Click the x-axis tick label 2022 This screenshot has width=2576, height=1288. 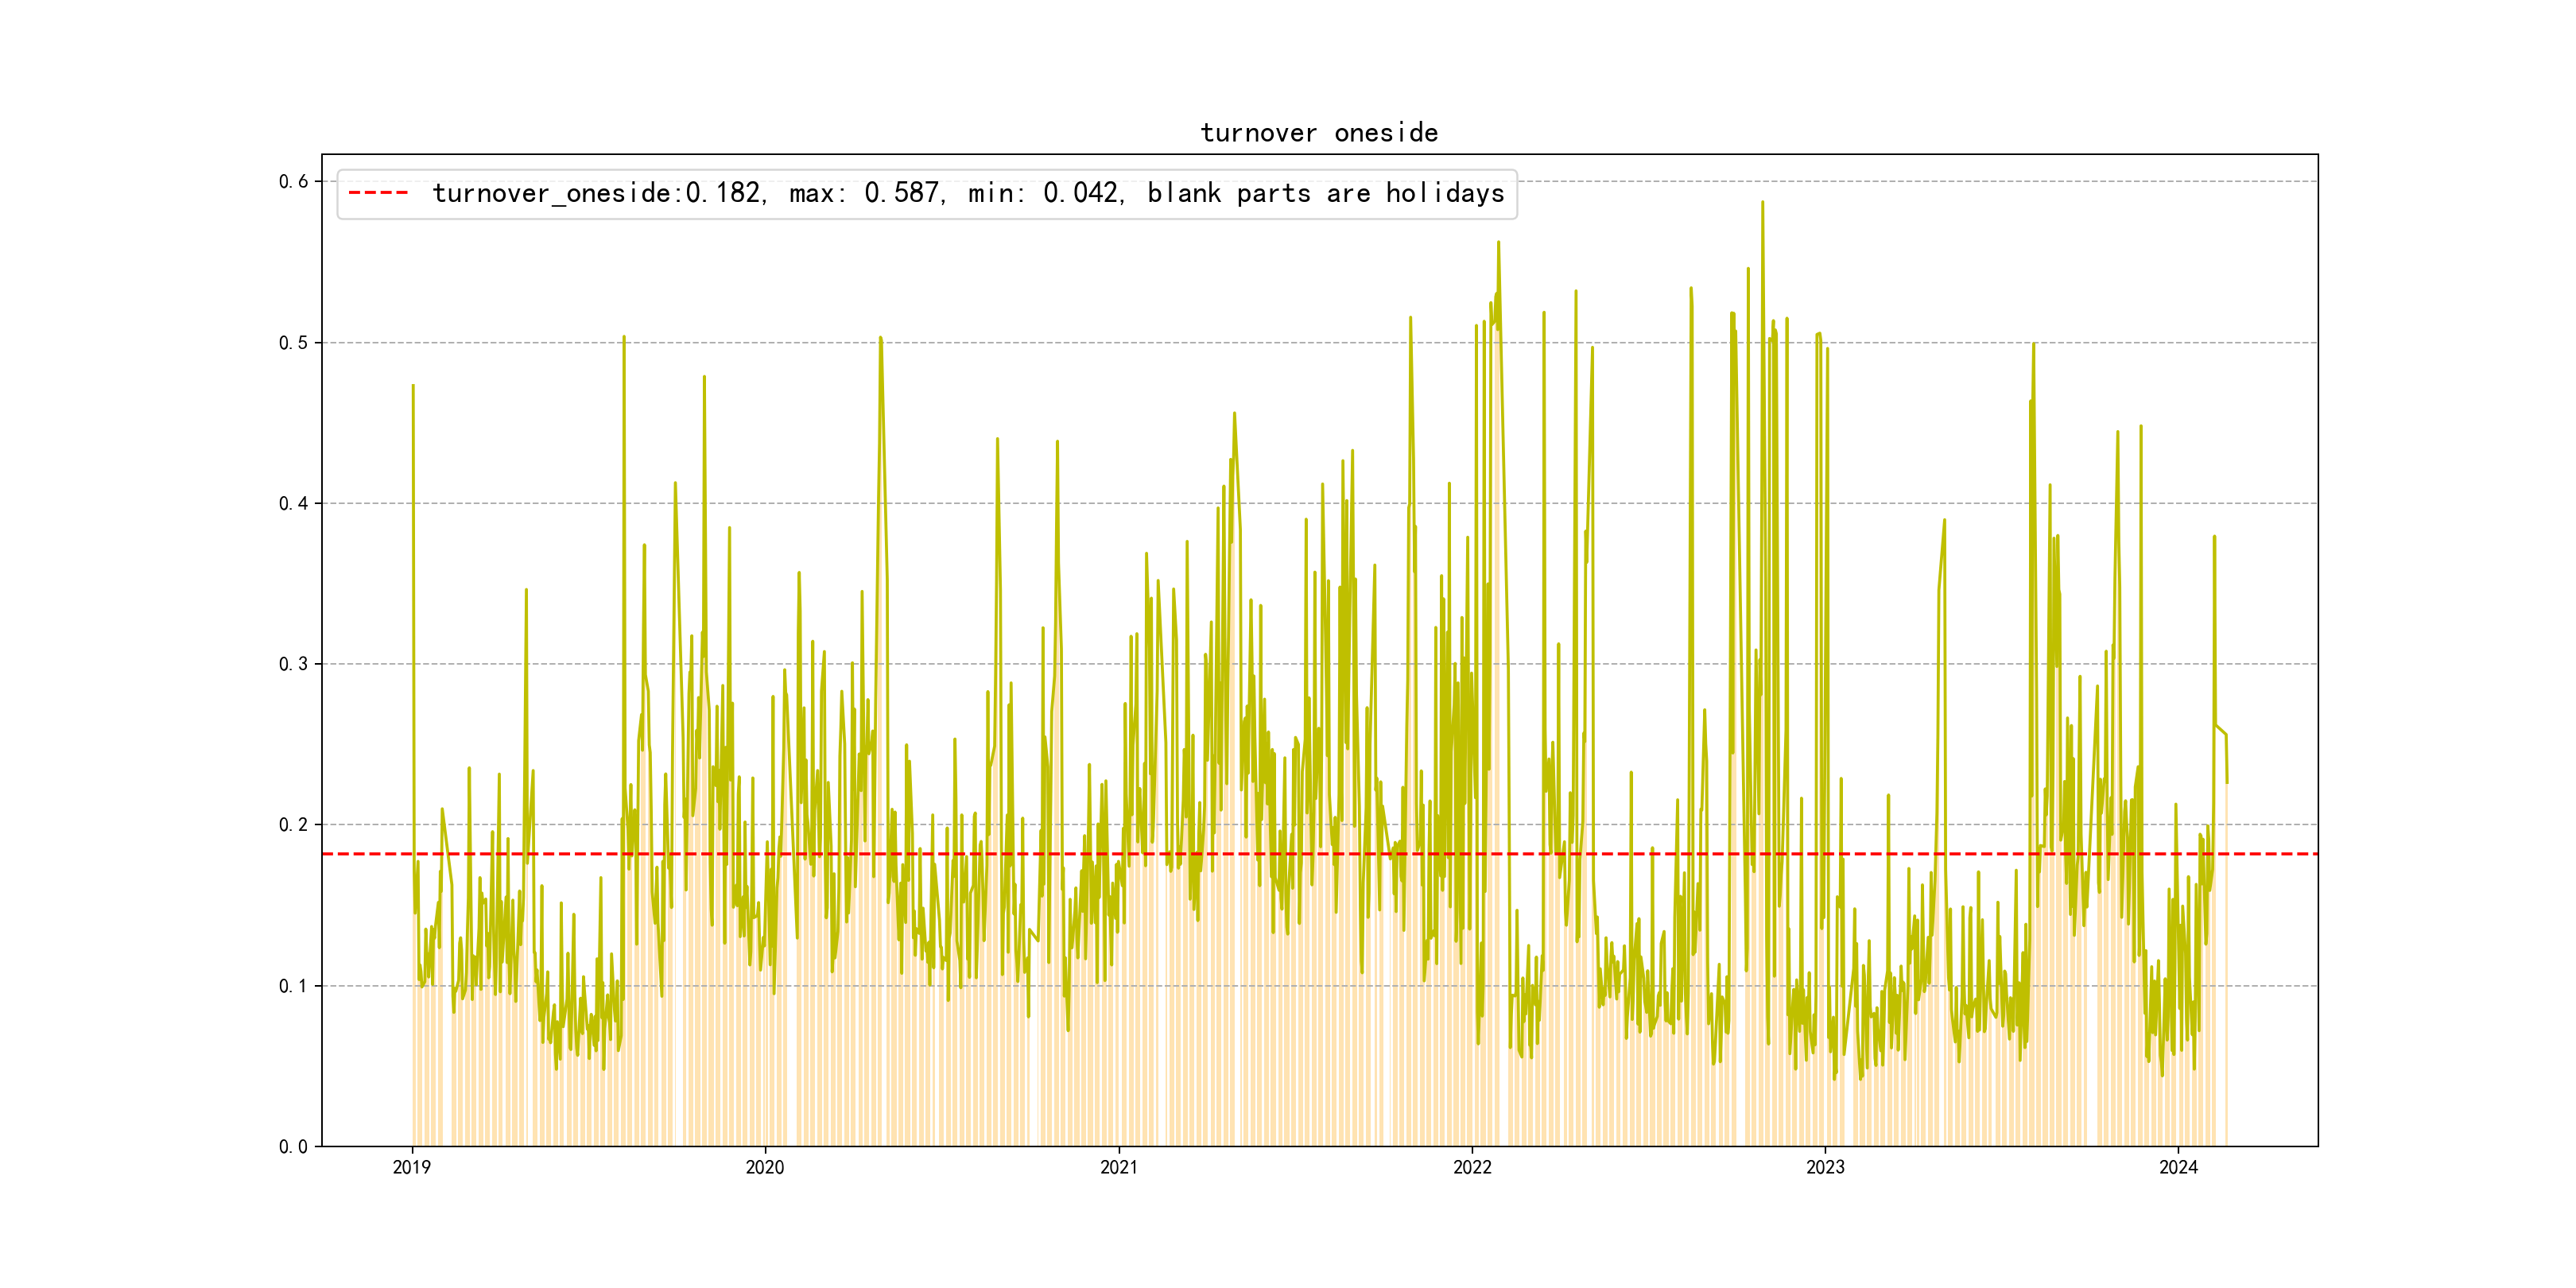click(x=1472, y=1167)
